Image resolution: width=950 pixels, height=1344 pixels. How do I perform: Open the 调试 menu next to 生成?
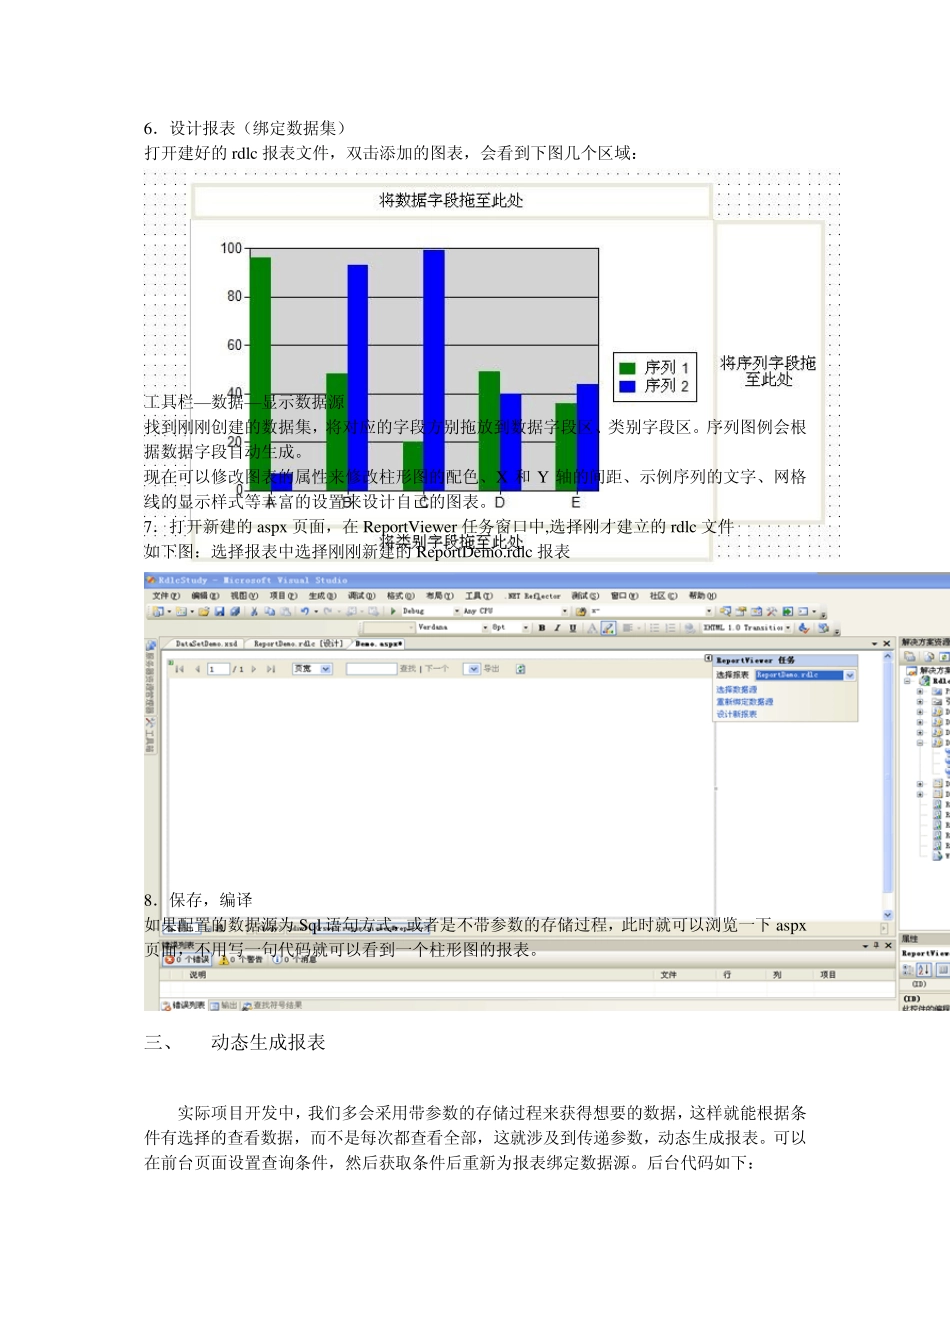(361, 596)
